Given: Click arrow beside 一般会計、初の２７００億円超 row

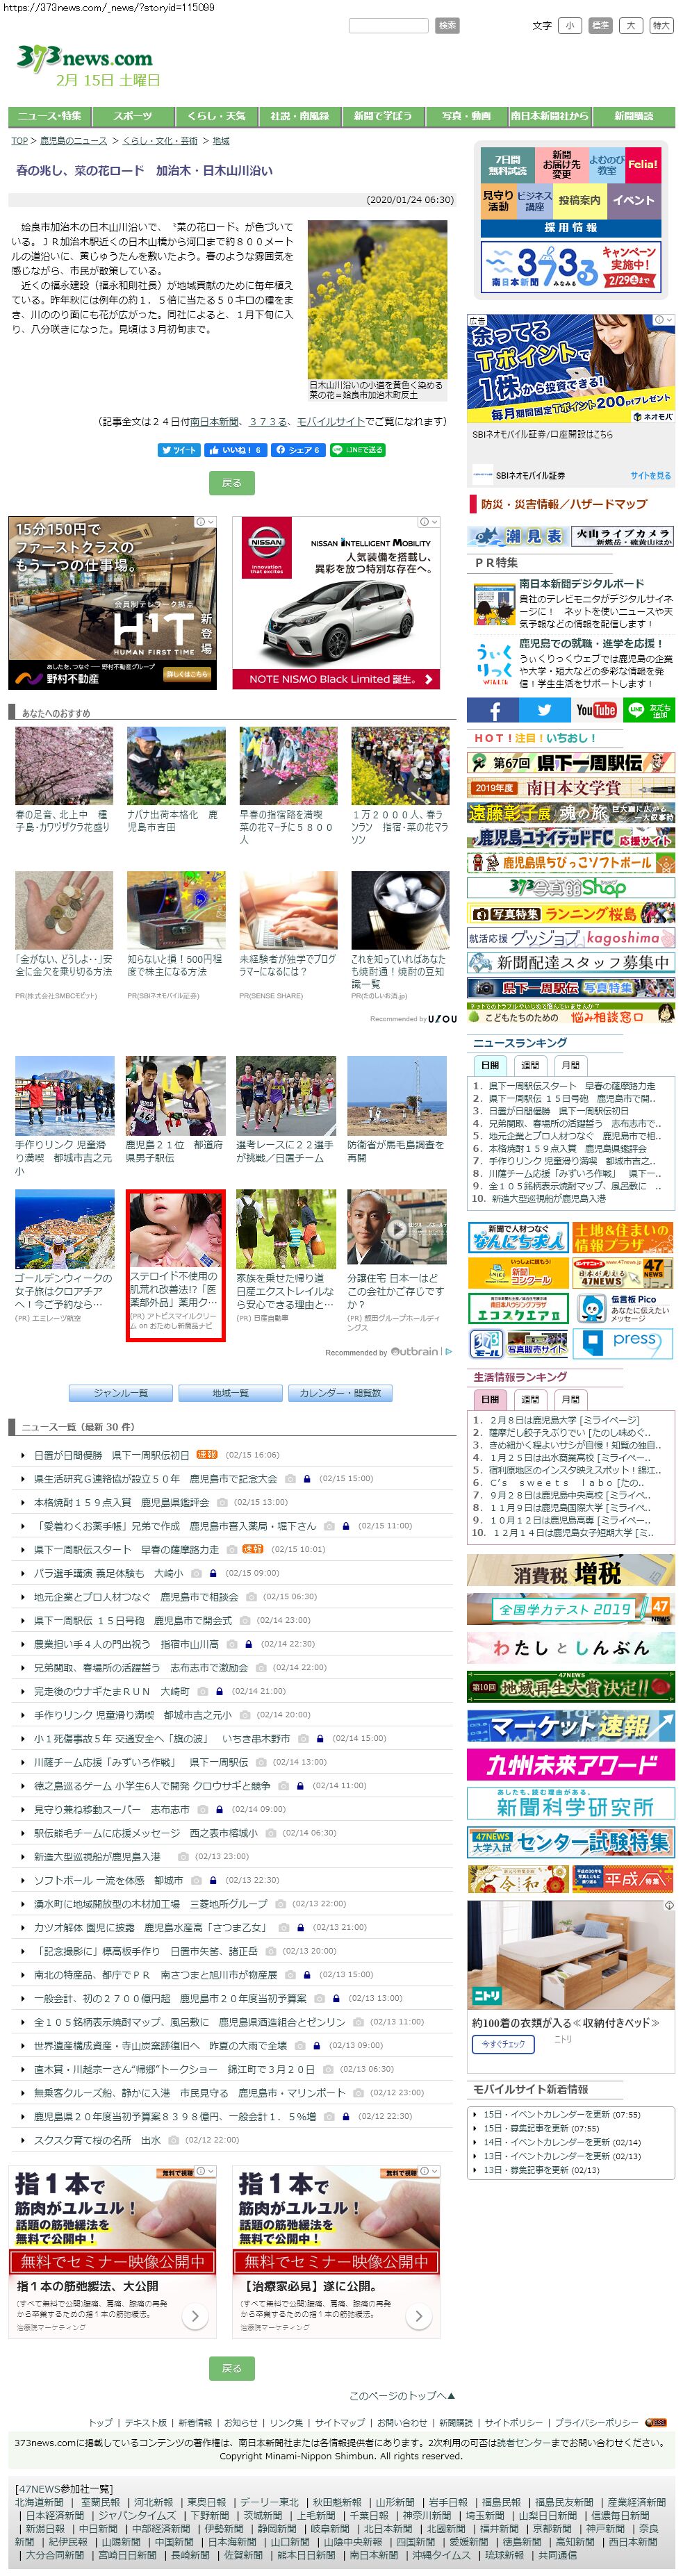Looking at the screenshot, I should click(x=24, y=1998).
